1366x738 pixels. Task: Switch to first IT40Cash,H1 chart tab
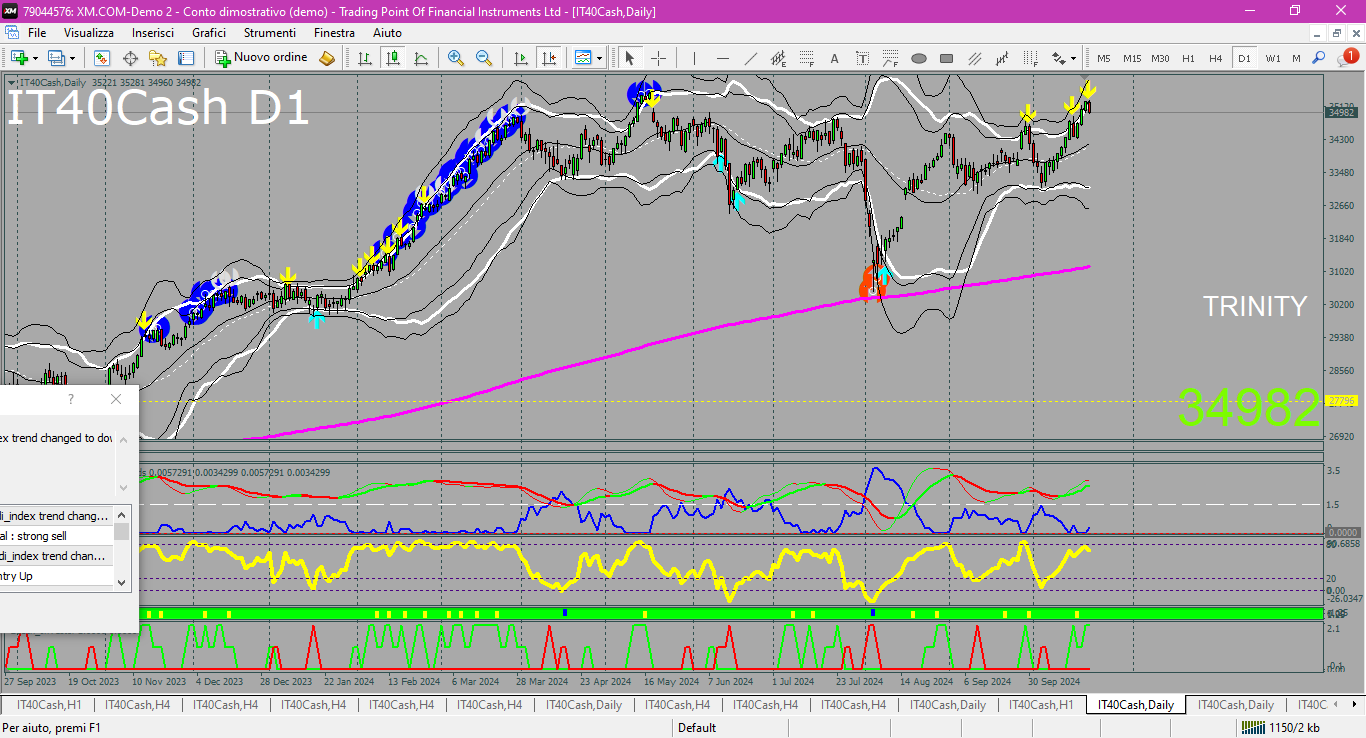(x=50, y=705)
